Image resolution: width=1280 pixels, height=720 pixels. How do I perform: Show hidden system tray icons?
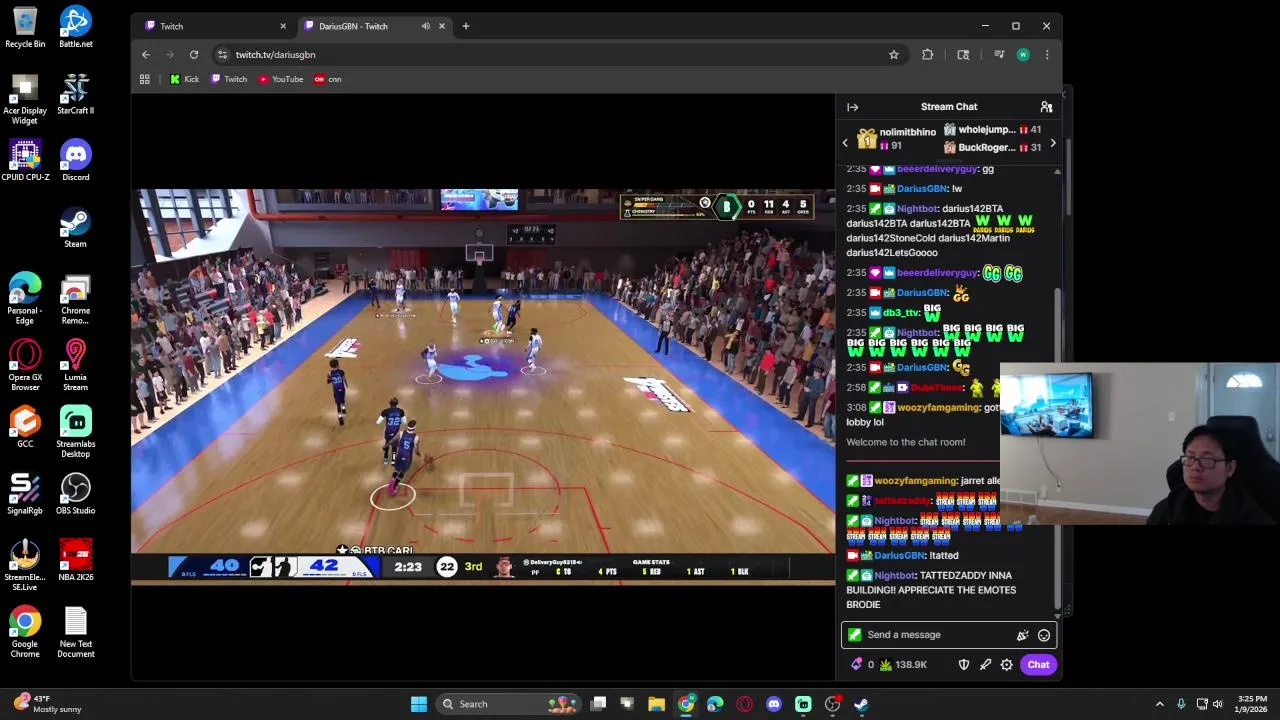(x=1160, y=704)
